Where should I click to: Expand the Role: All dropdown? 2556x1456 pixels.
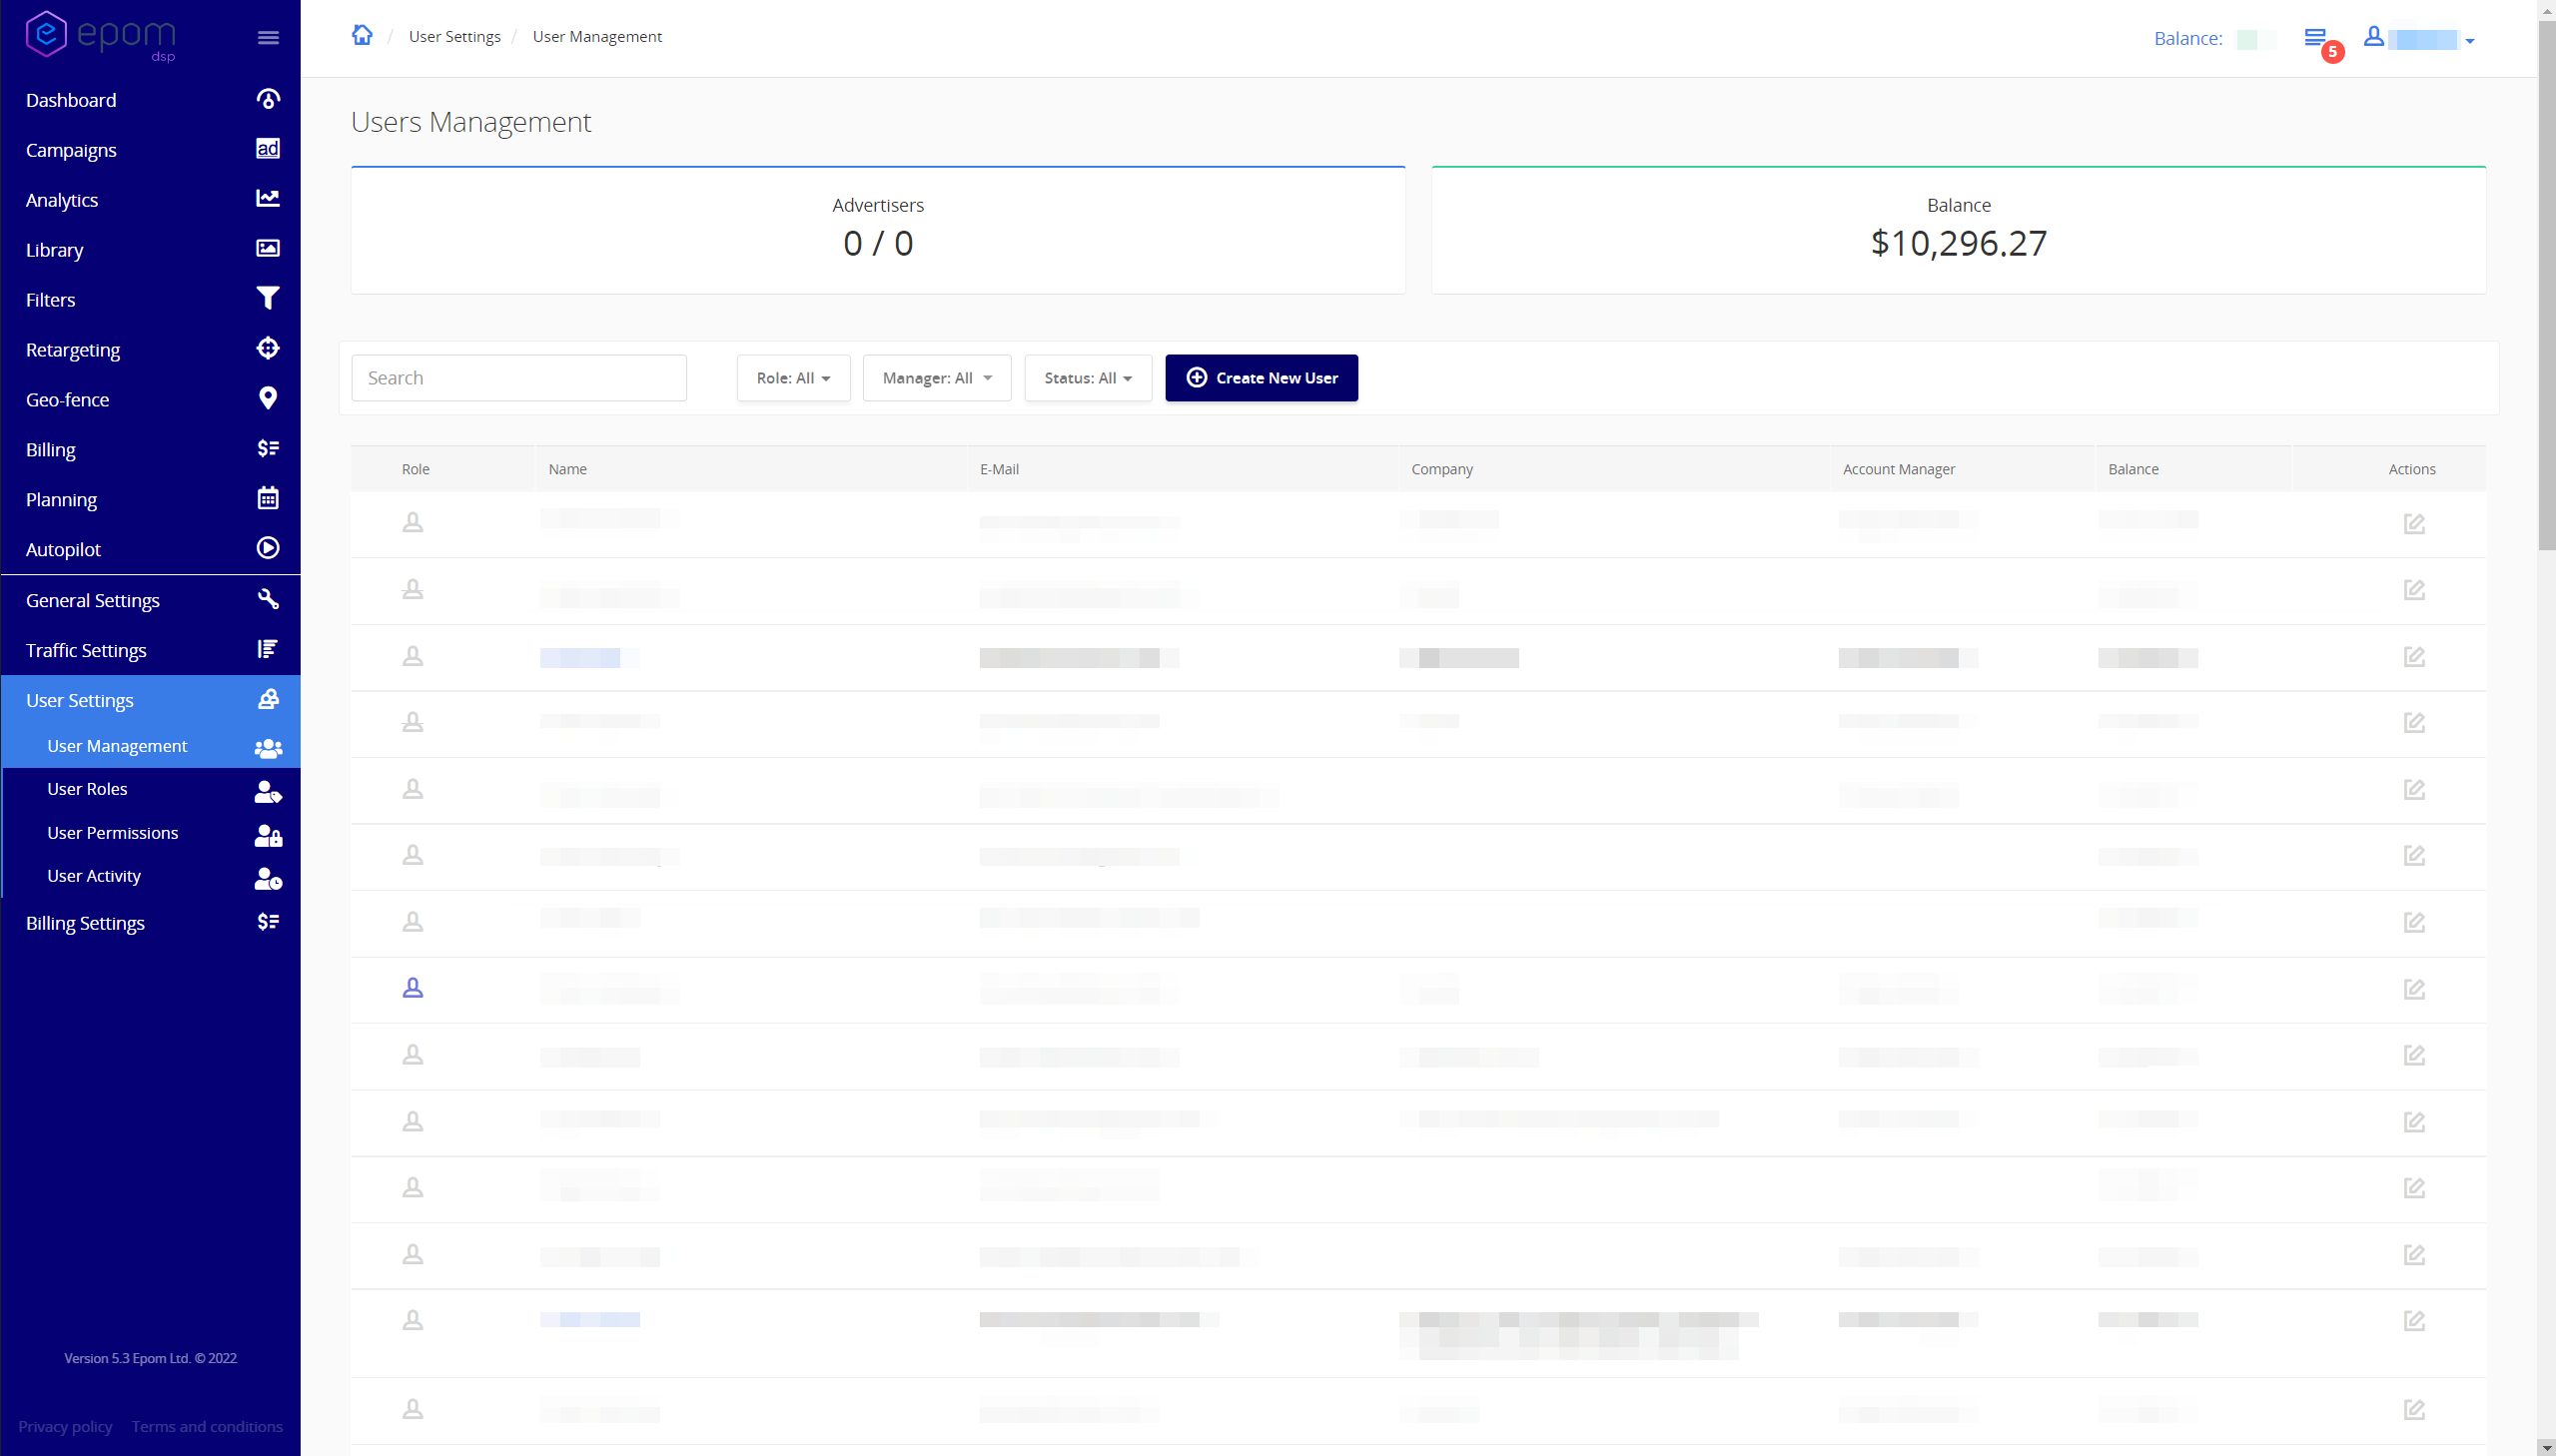793,378
